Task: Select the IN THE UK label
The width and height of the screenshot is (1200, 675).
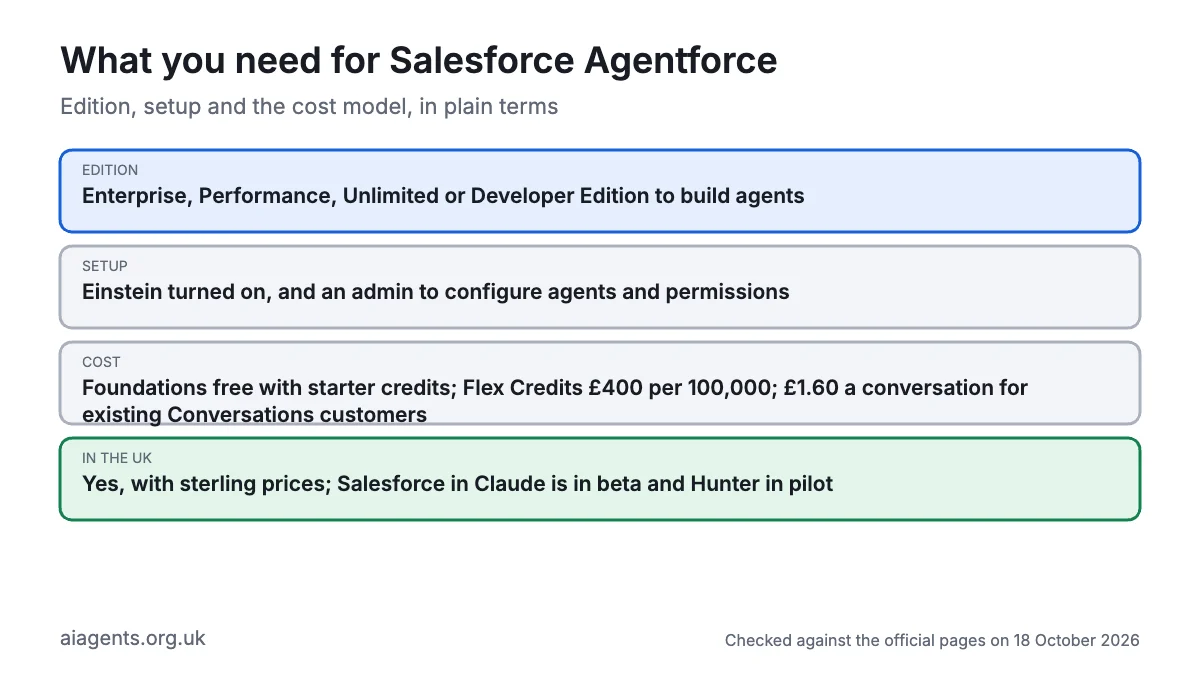Action: tap(119, 458)
